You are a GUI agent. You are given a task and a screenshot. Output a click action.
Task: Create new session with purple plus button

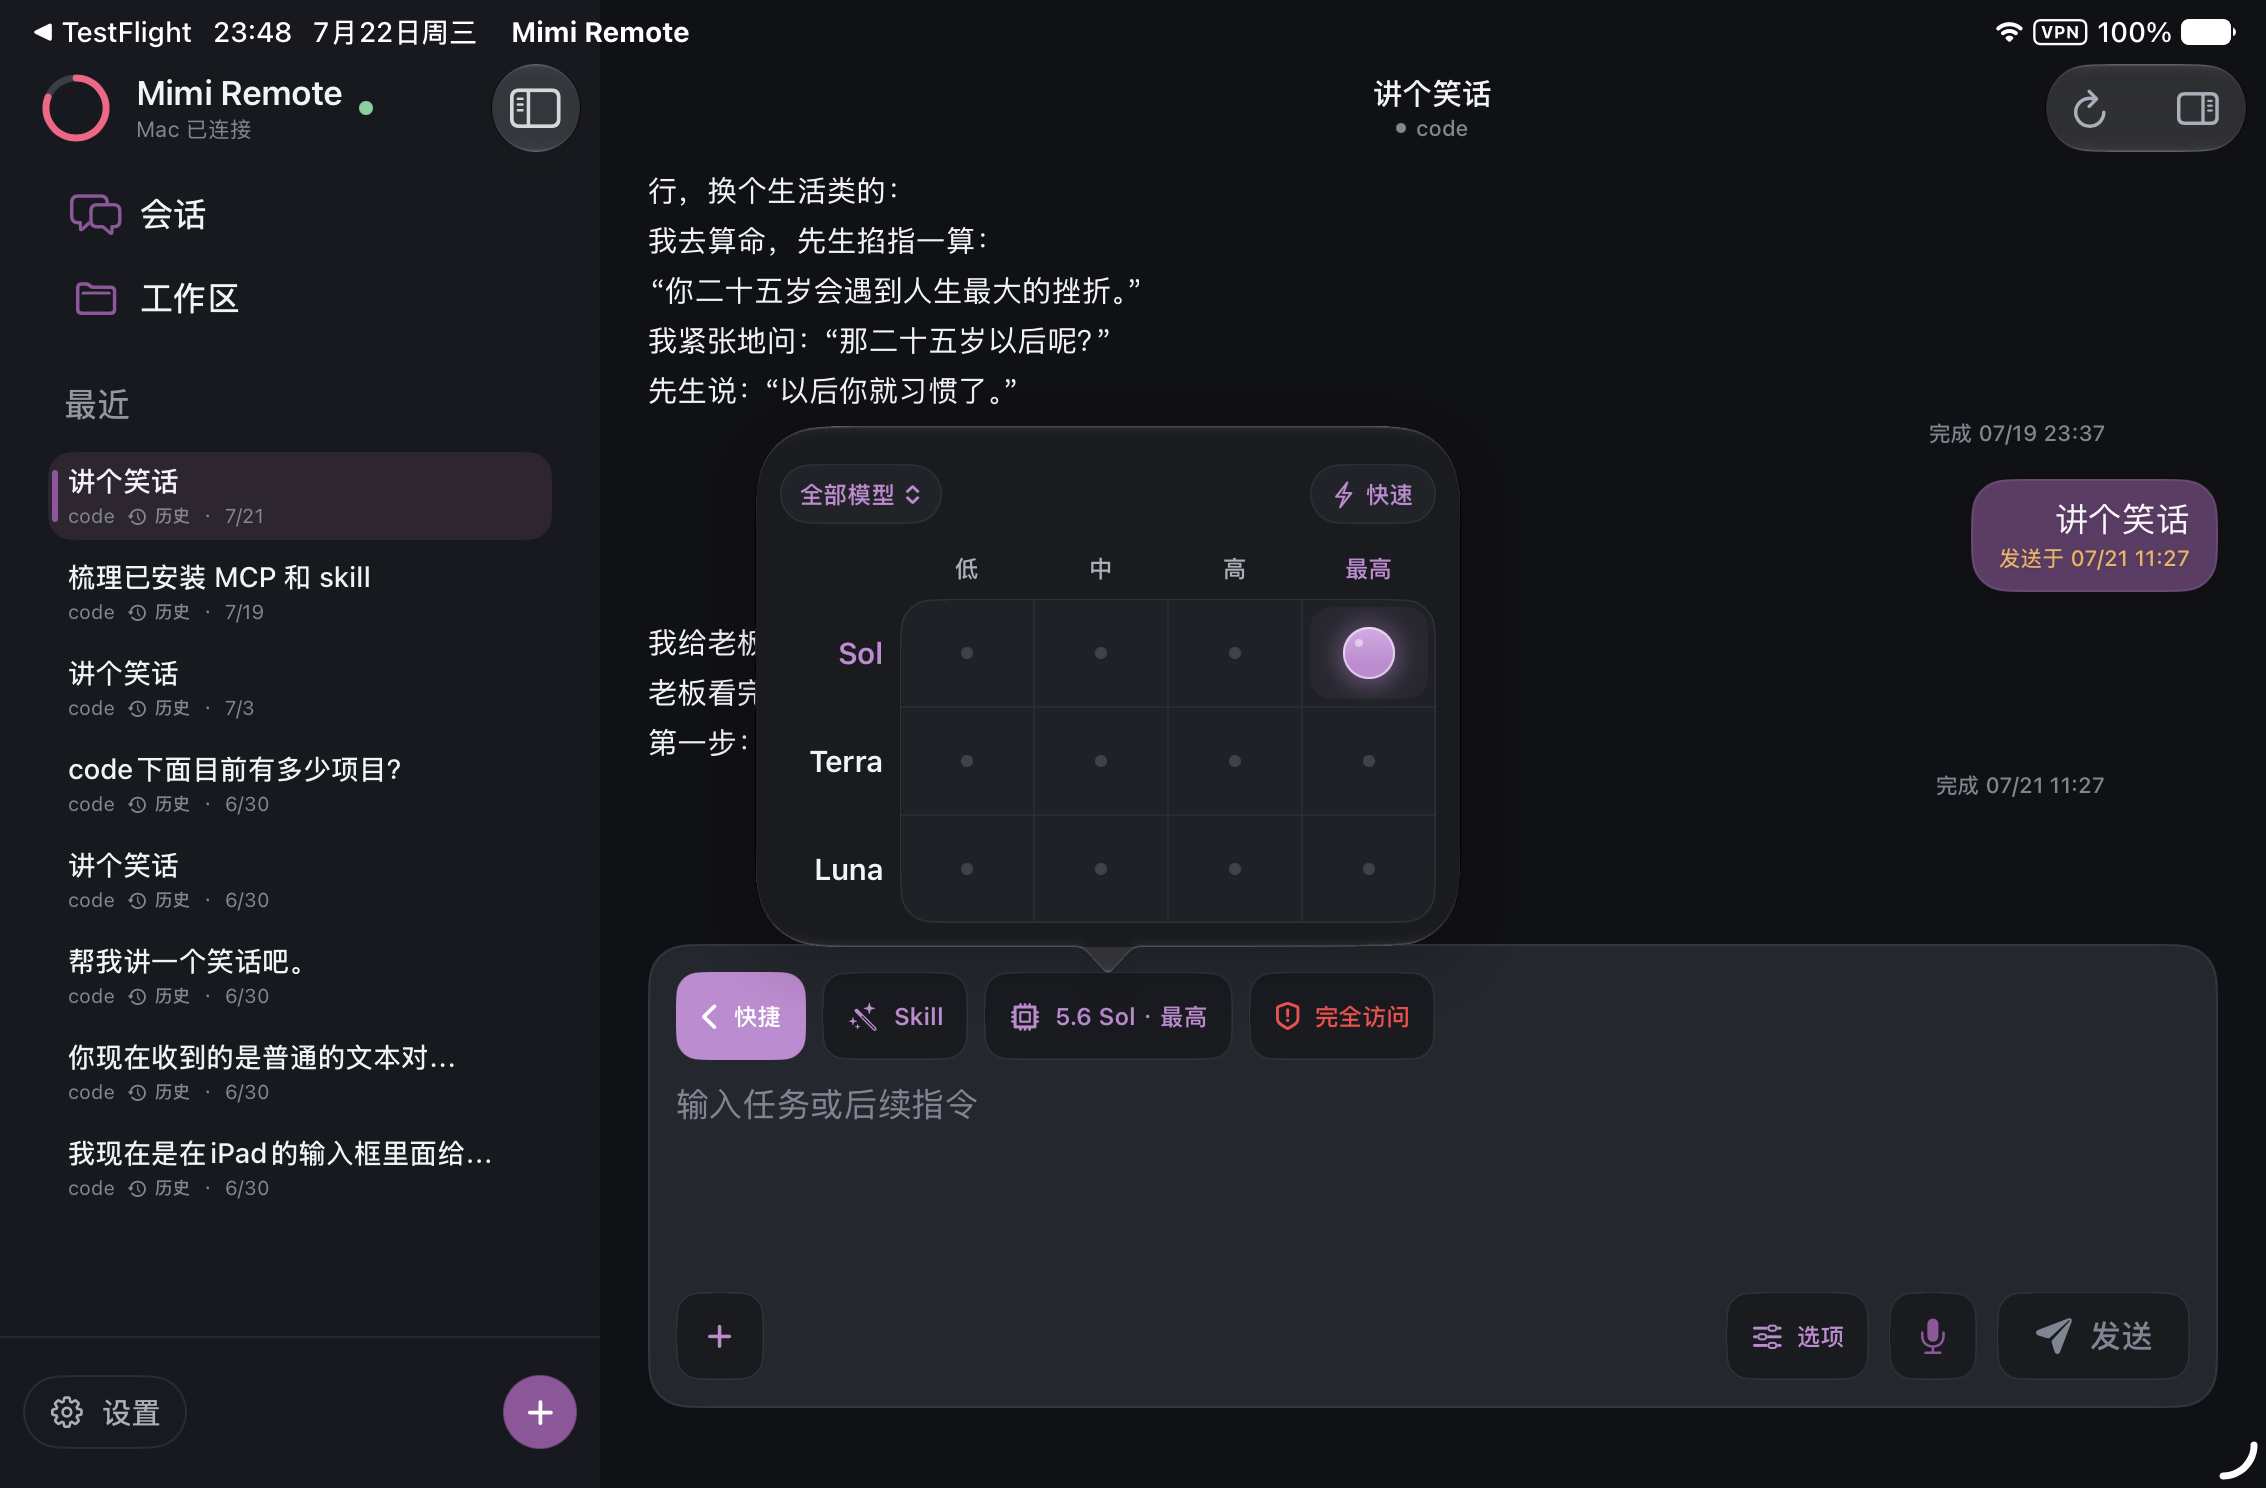point(540,1412)
